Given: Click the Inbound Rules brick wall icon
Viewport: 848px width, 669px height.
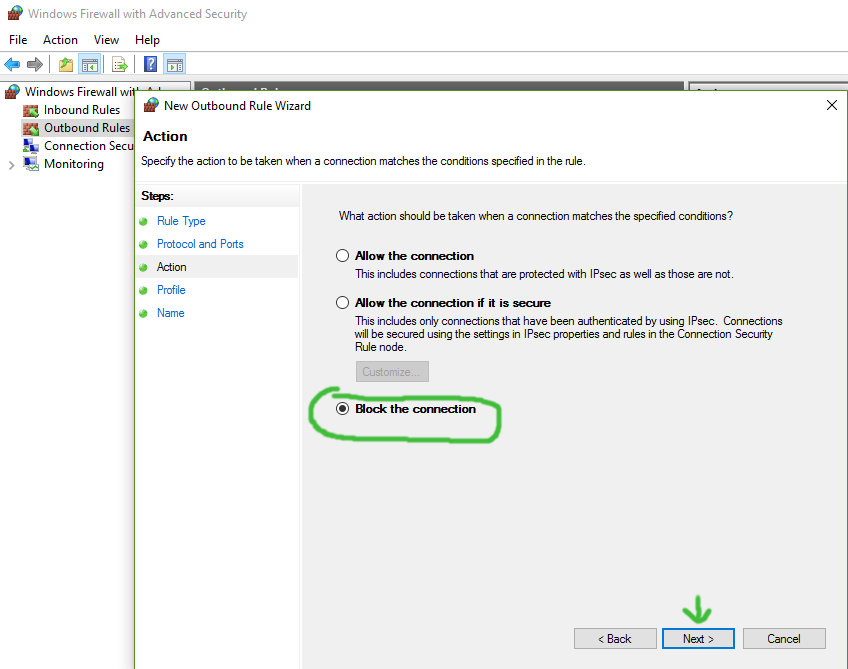Looking at the screenshot, I should coord(31,110).
